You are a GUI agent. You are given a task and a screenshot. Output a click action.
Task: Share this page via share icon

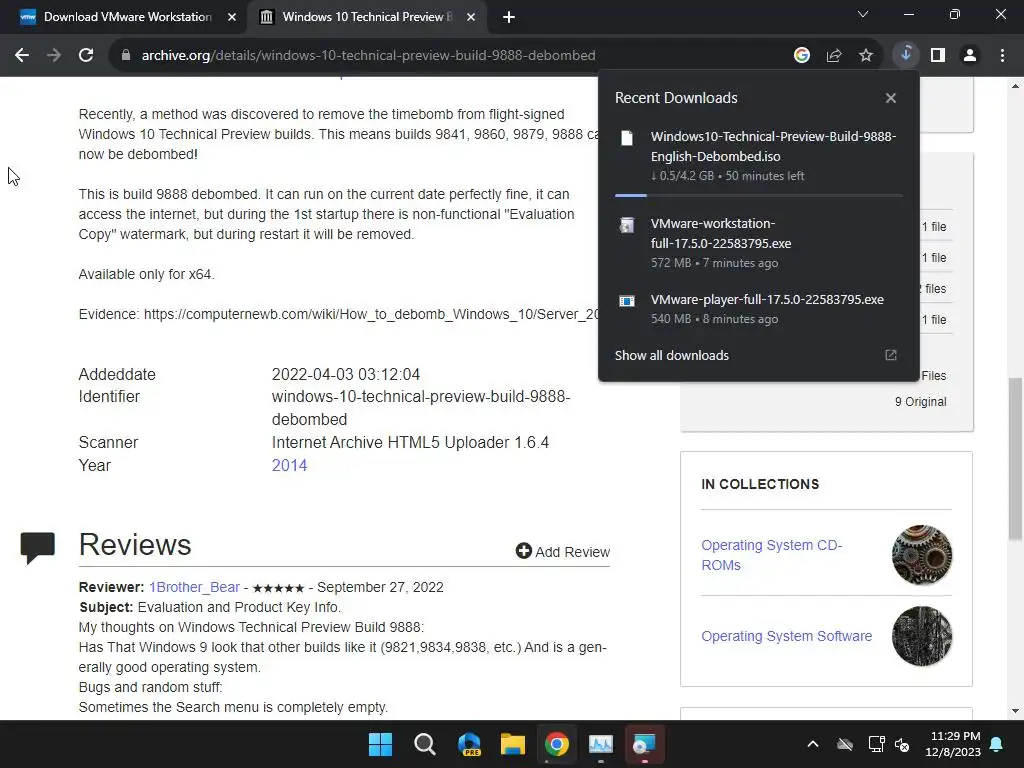click(x=834, y=56)
